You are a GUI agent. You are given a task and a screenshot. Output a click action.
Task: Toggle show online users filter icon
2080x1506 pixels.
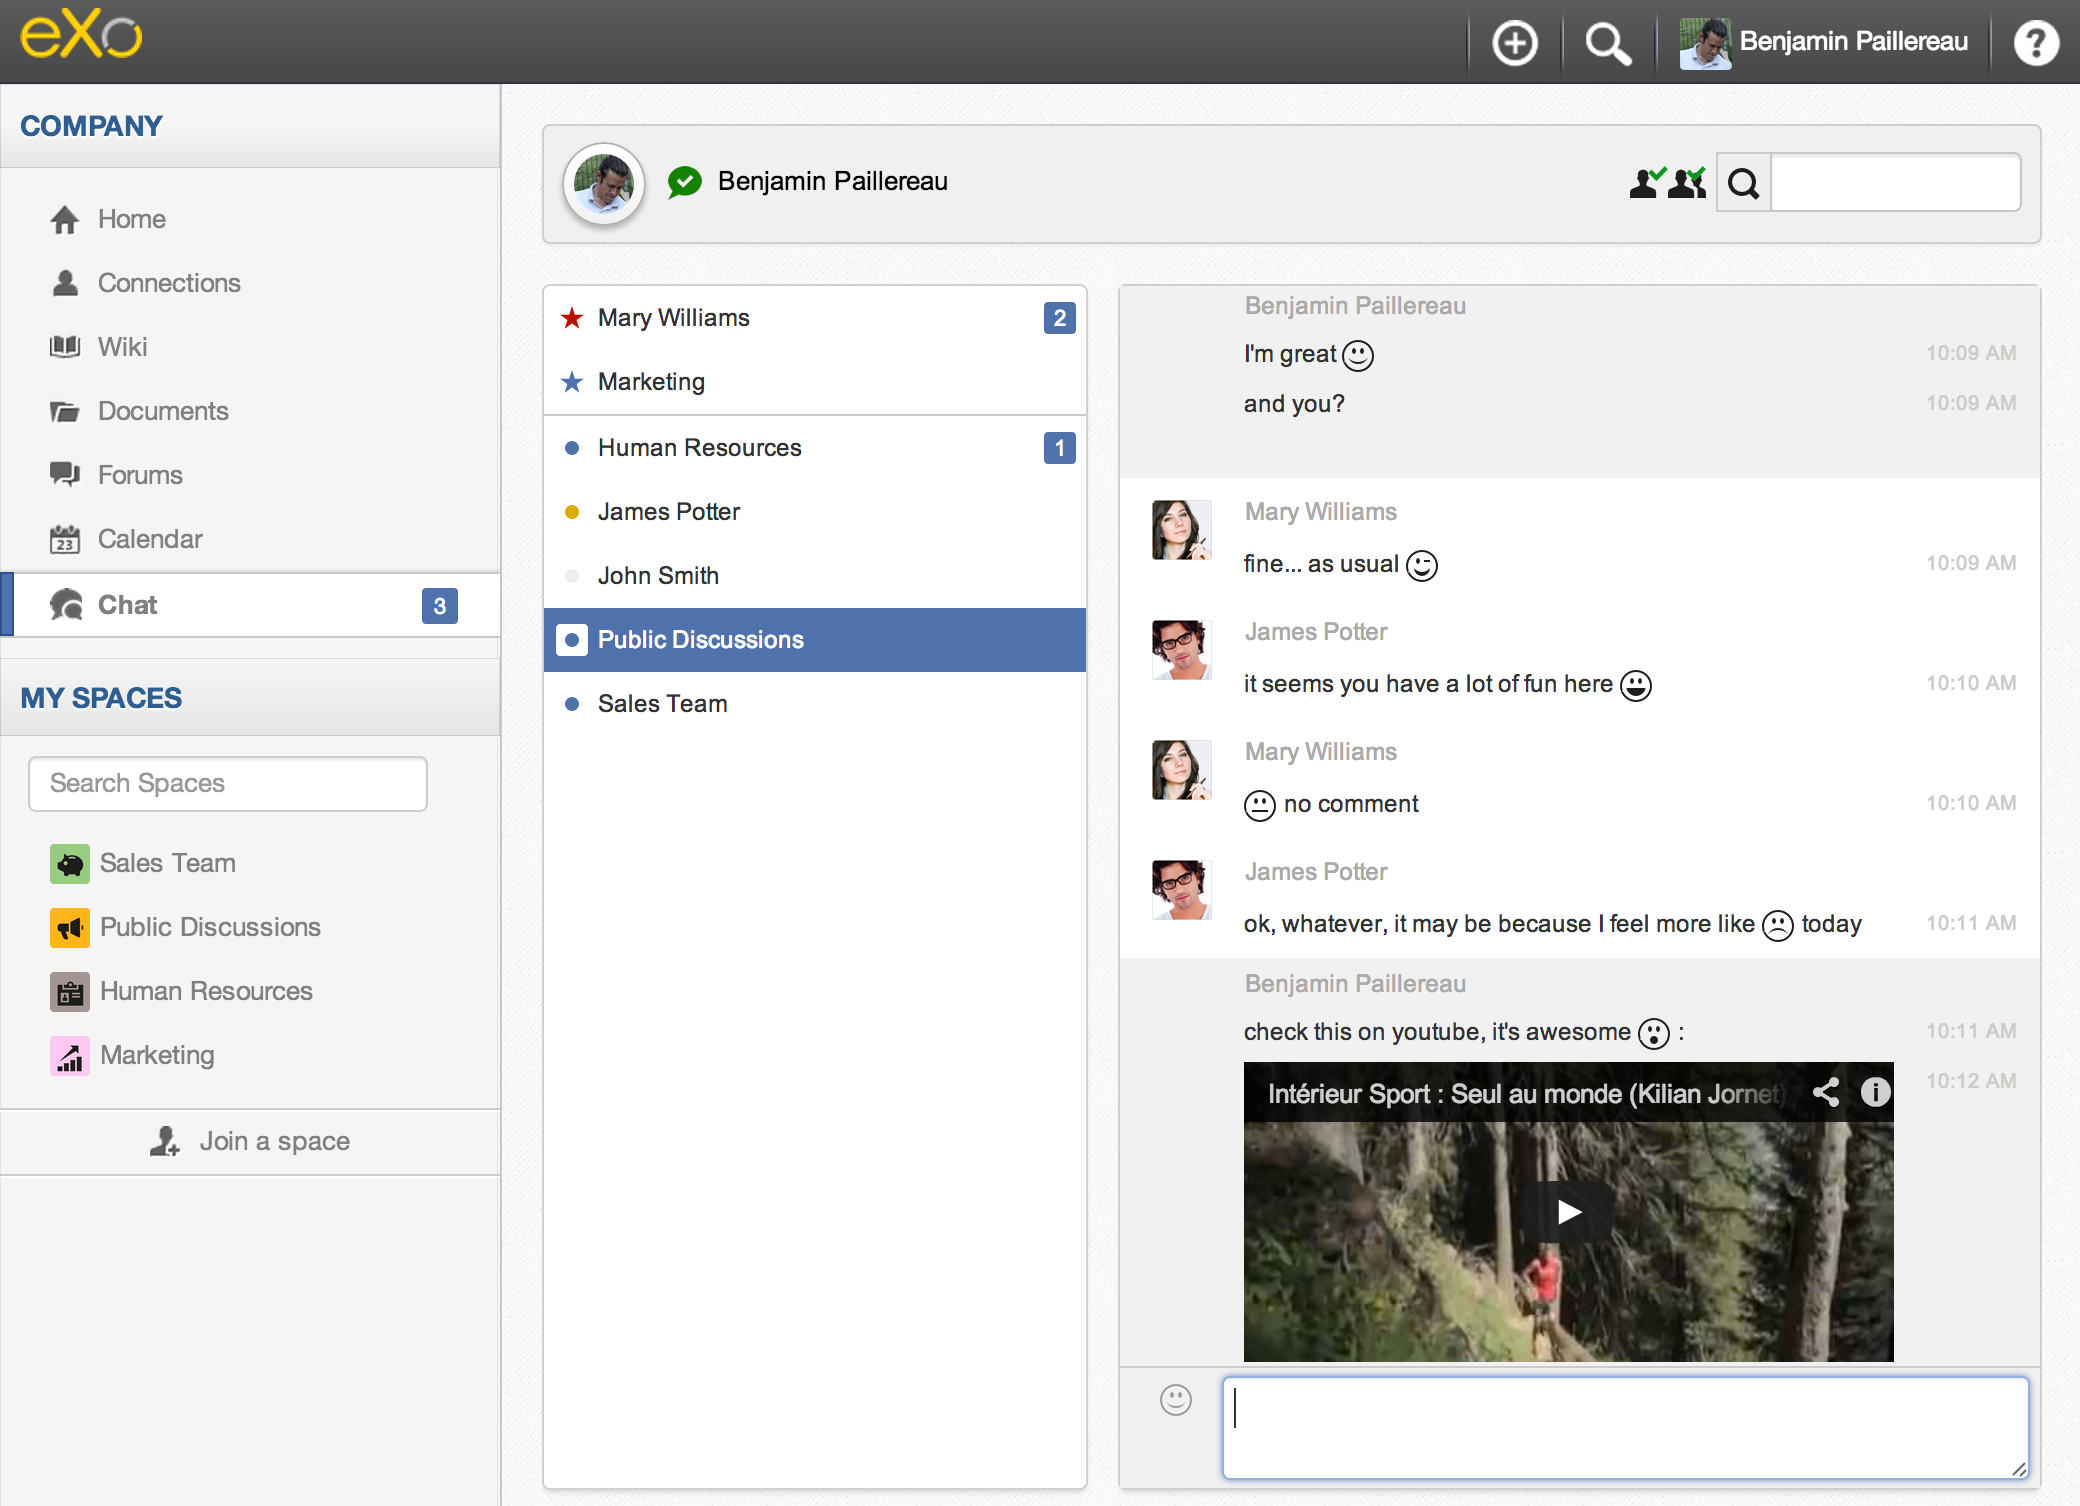click(x=1647, y=182)
